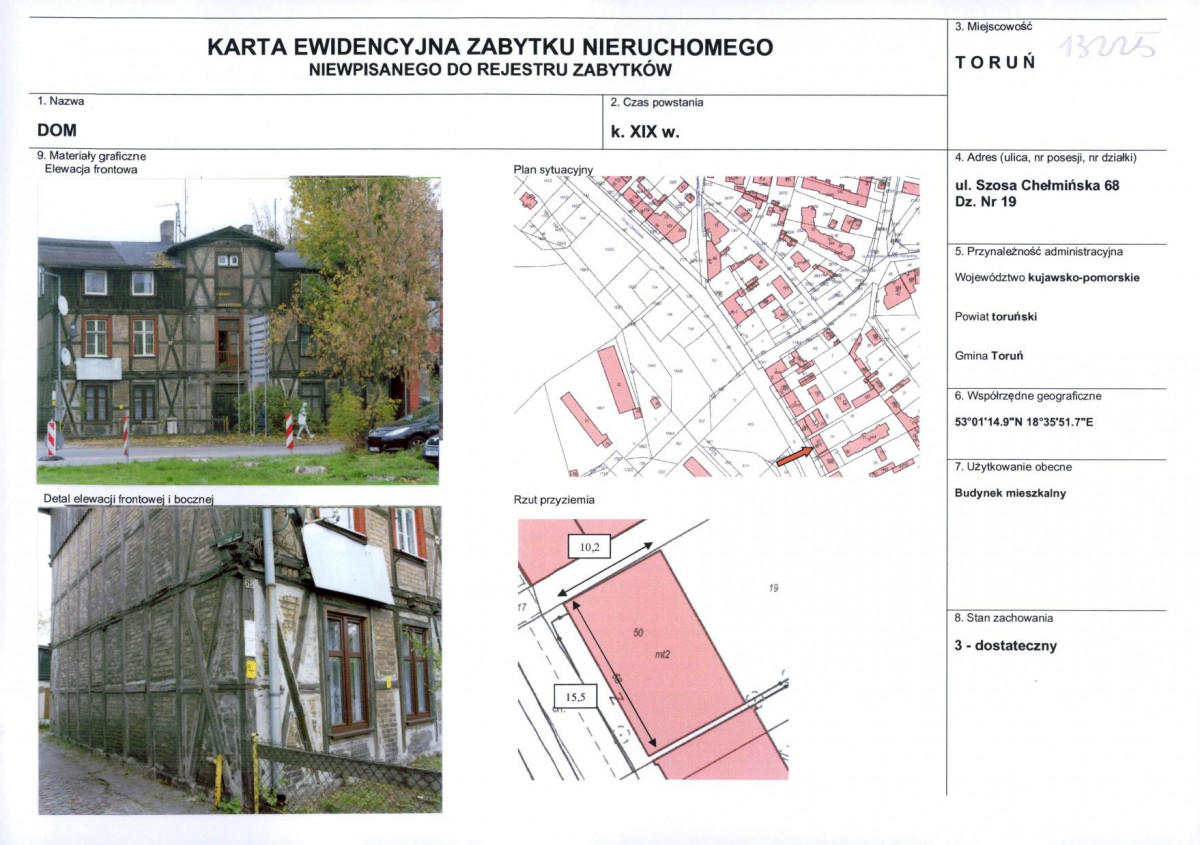Click the Rzut przyziemia caption

coord(552,500)
